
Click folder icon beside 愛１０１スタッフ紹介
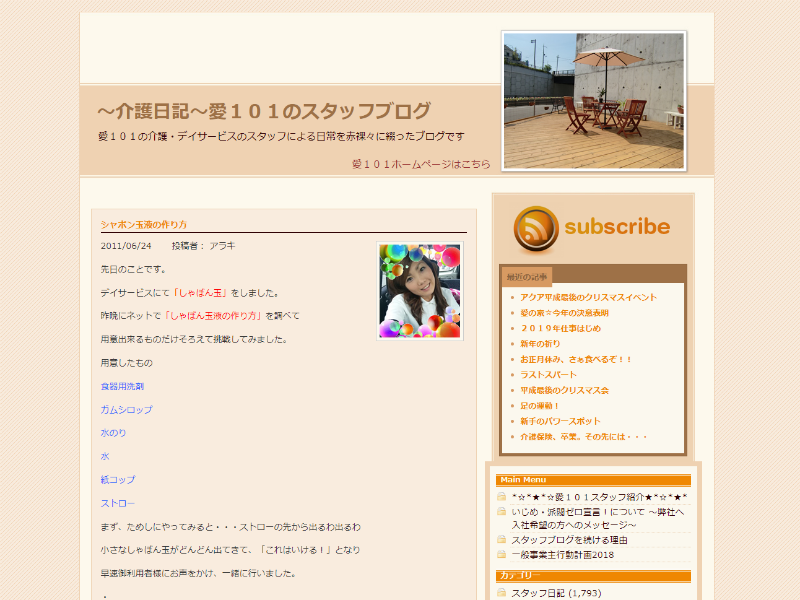502,496
